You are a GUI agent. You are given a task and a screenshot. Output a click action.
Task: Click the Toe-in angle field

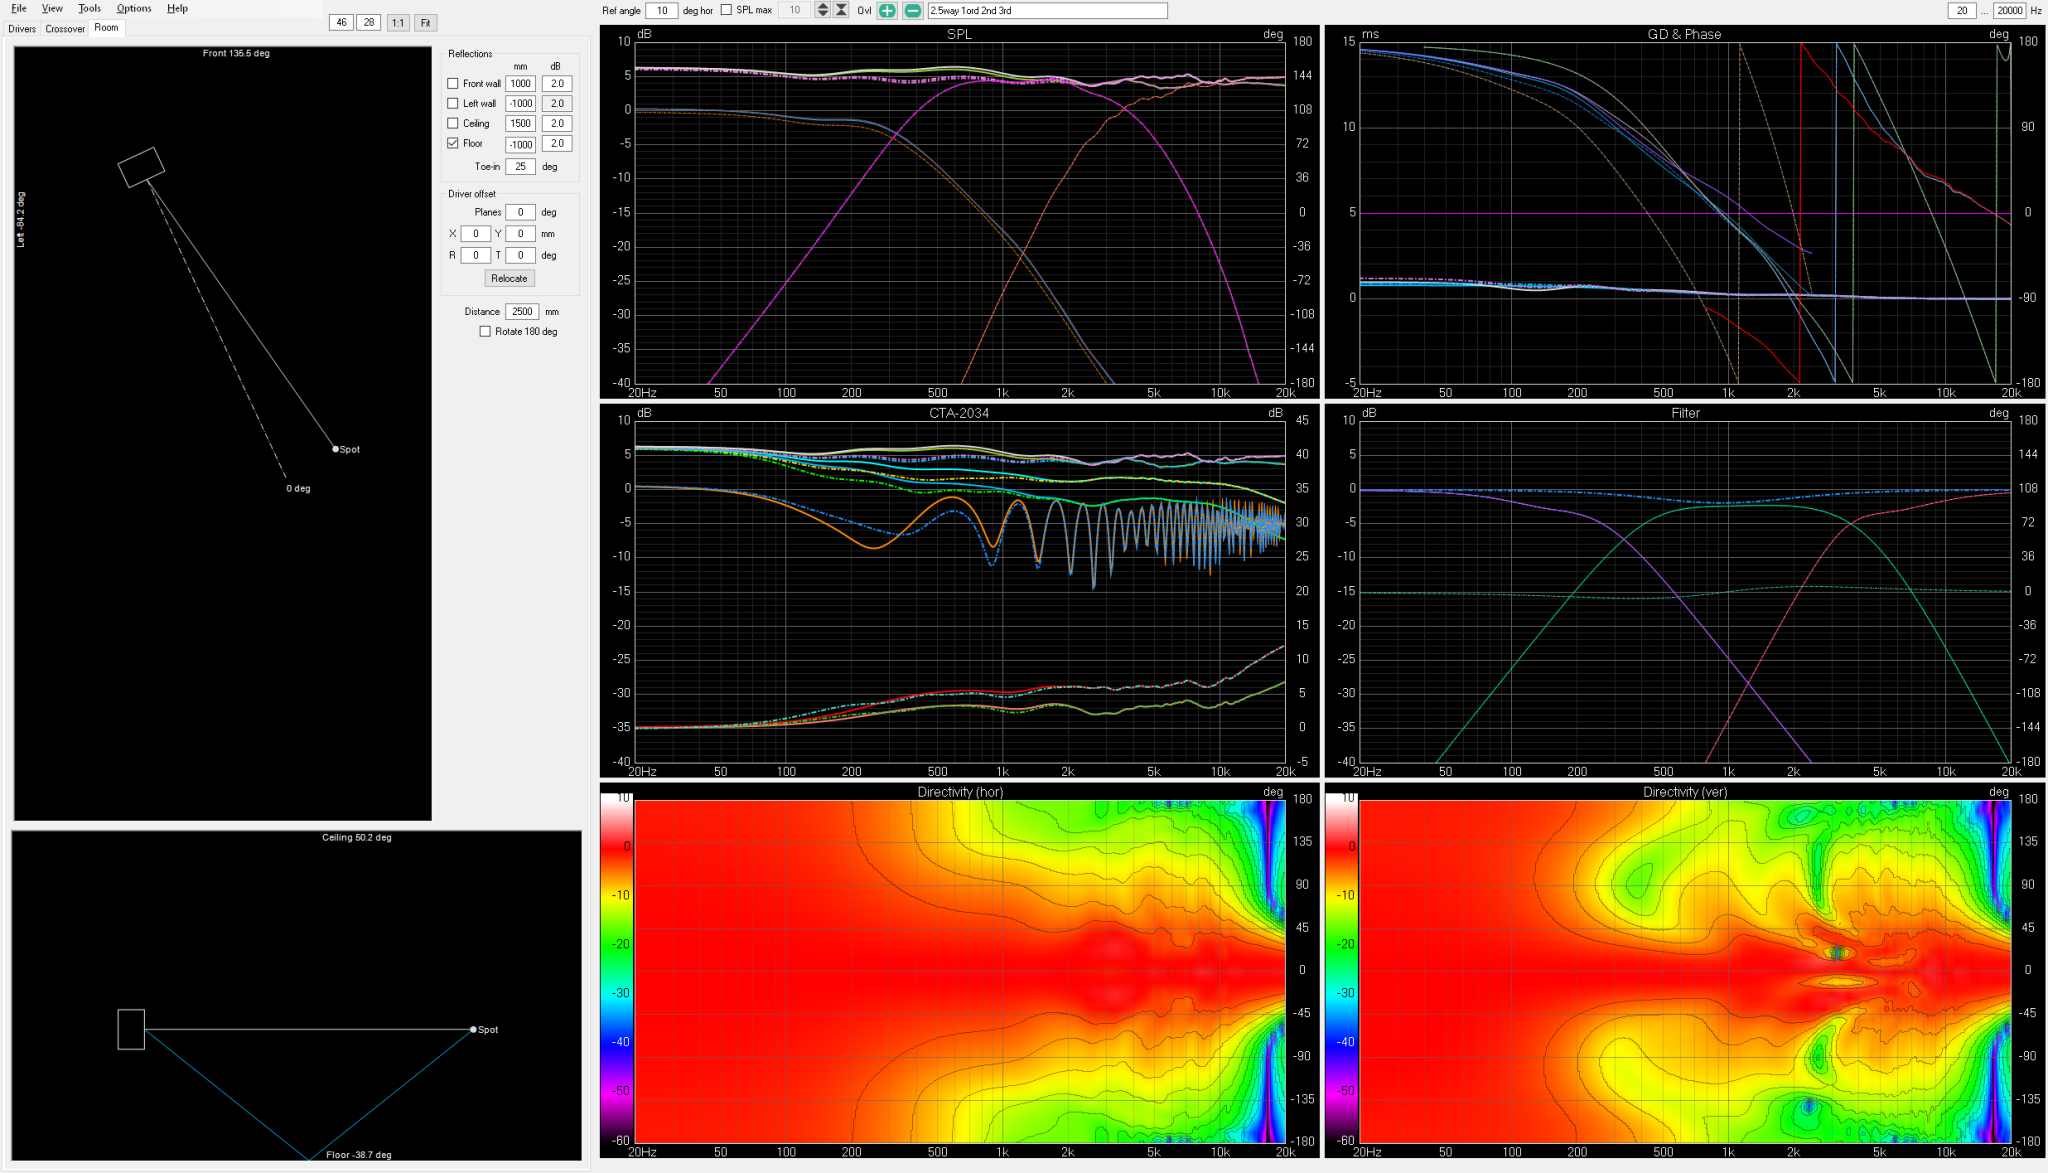click(x=521, y=167)
